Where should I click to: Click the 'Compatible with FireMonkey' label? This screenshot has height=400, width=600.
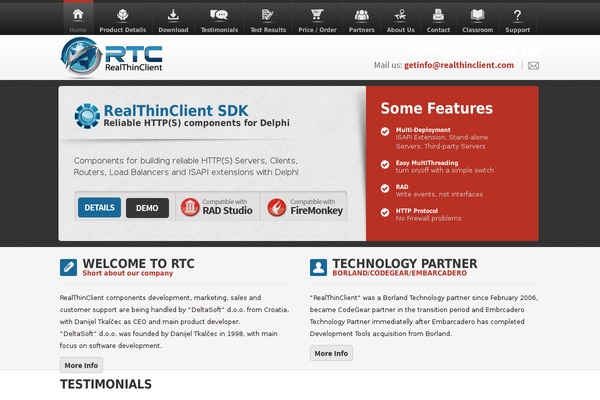pos(316,207)
